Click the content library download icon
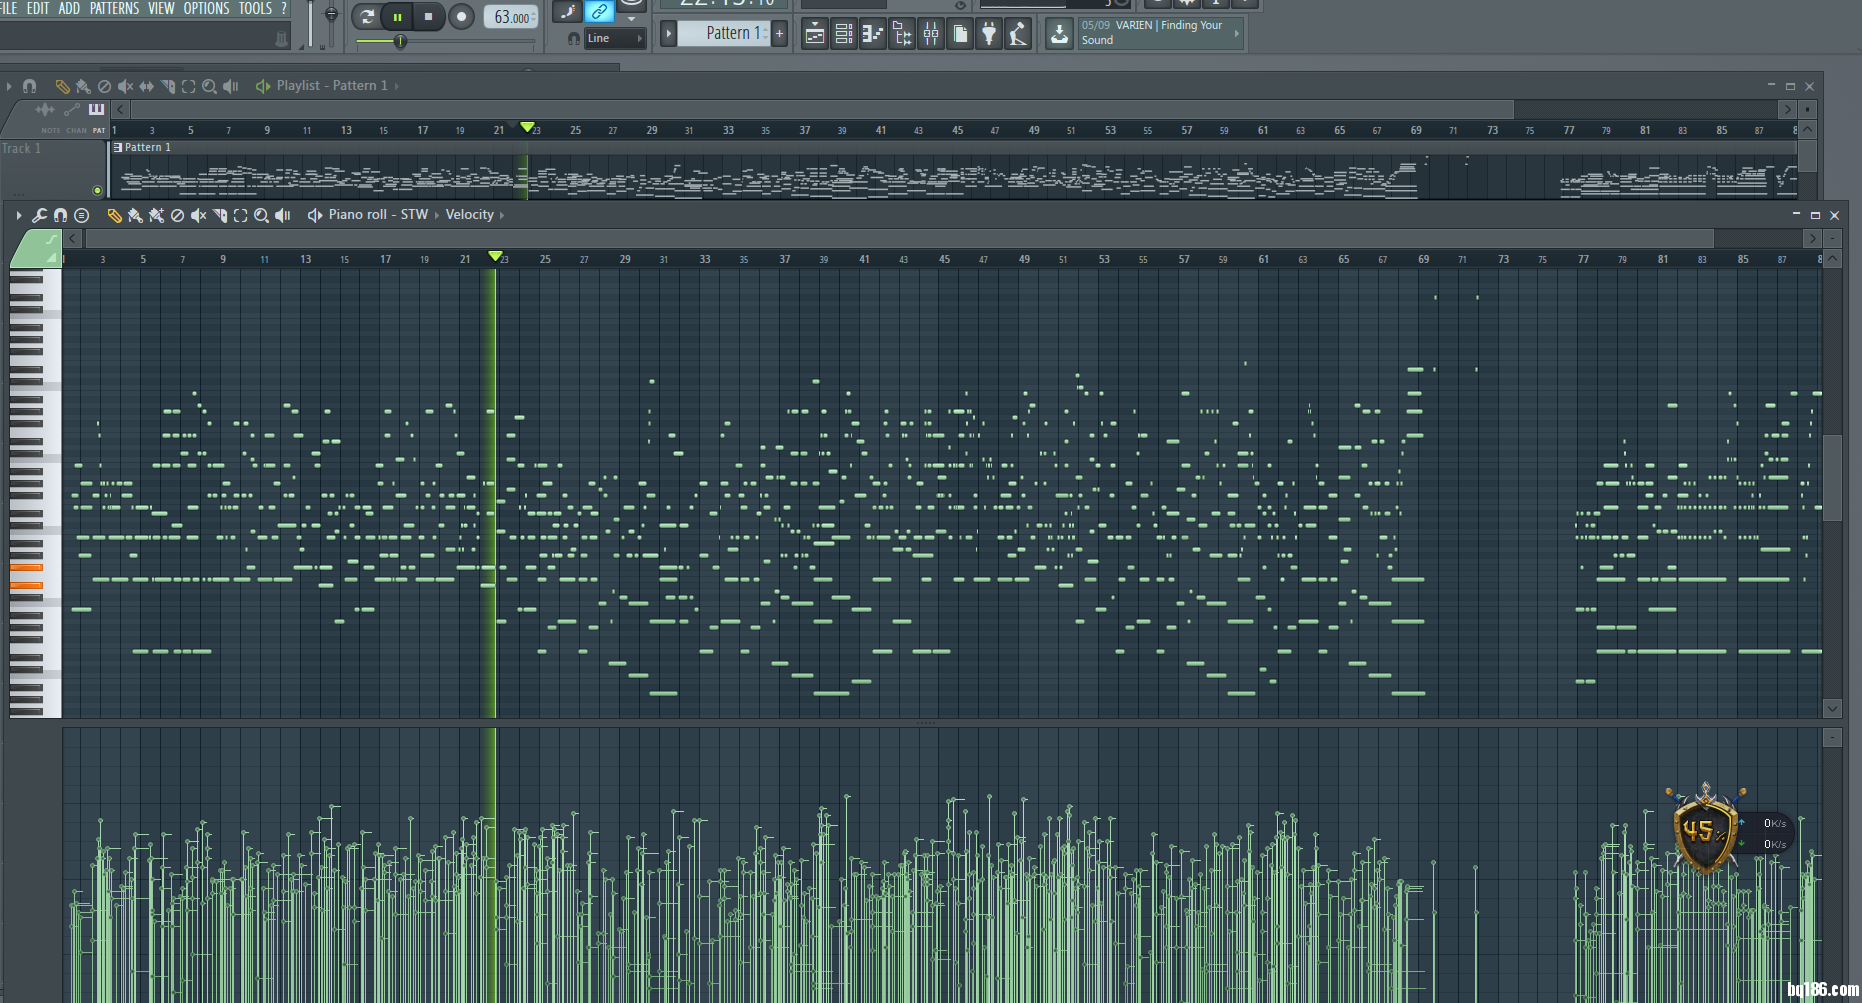The width and height of the screenshot is (1862, 1003). click(1059, 34)
